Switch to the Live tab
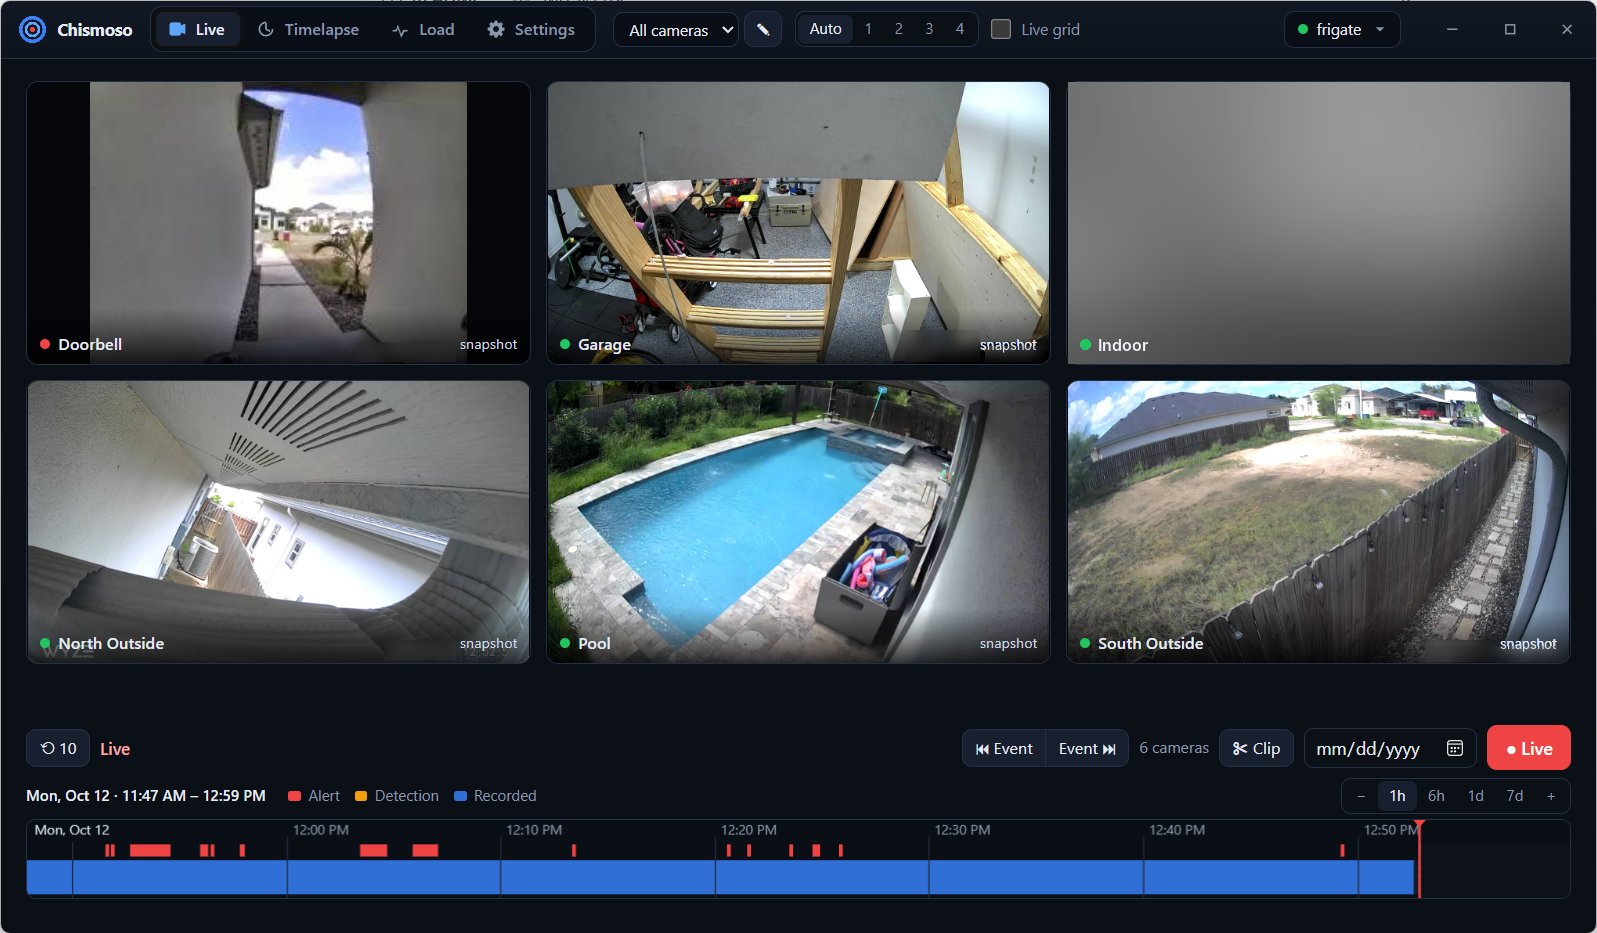This screenshot has height=933, width=1597. click(x=197, y=30)
